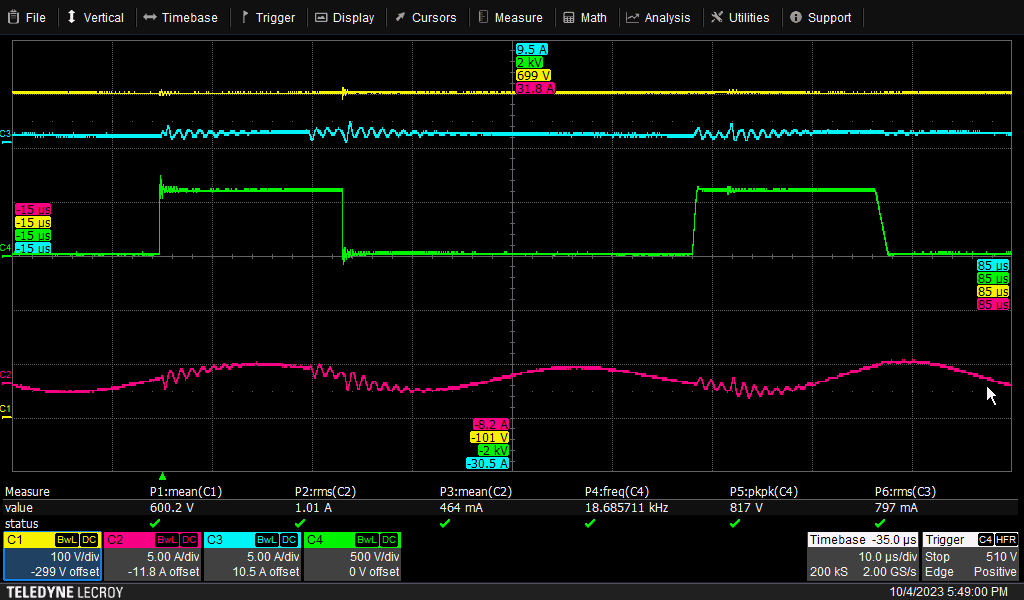The height and width of the screenshot is (600, 1024).
Task: Click the C1 BwL badge
Action: (67, 540)
